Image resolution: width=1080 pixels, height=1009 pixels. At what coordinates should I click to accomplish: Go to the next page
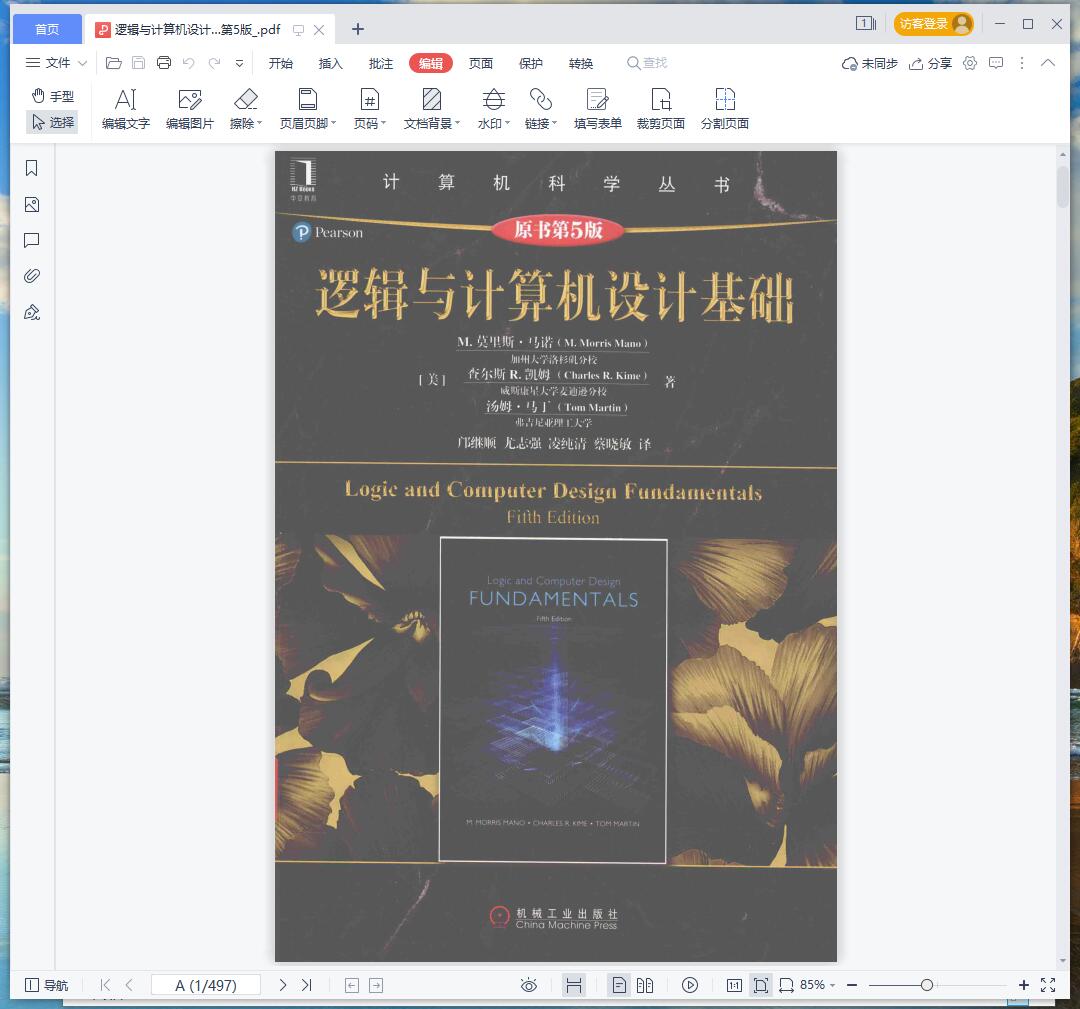tap(282, 986)
